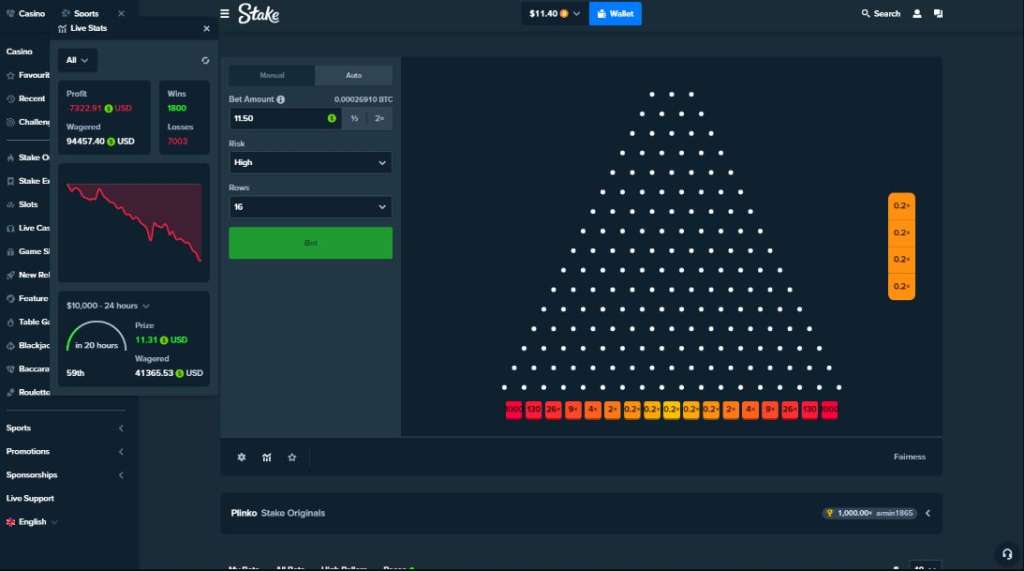
Task: Close the Live Stats panel
Action: [206, 28]
